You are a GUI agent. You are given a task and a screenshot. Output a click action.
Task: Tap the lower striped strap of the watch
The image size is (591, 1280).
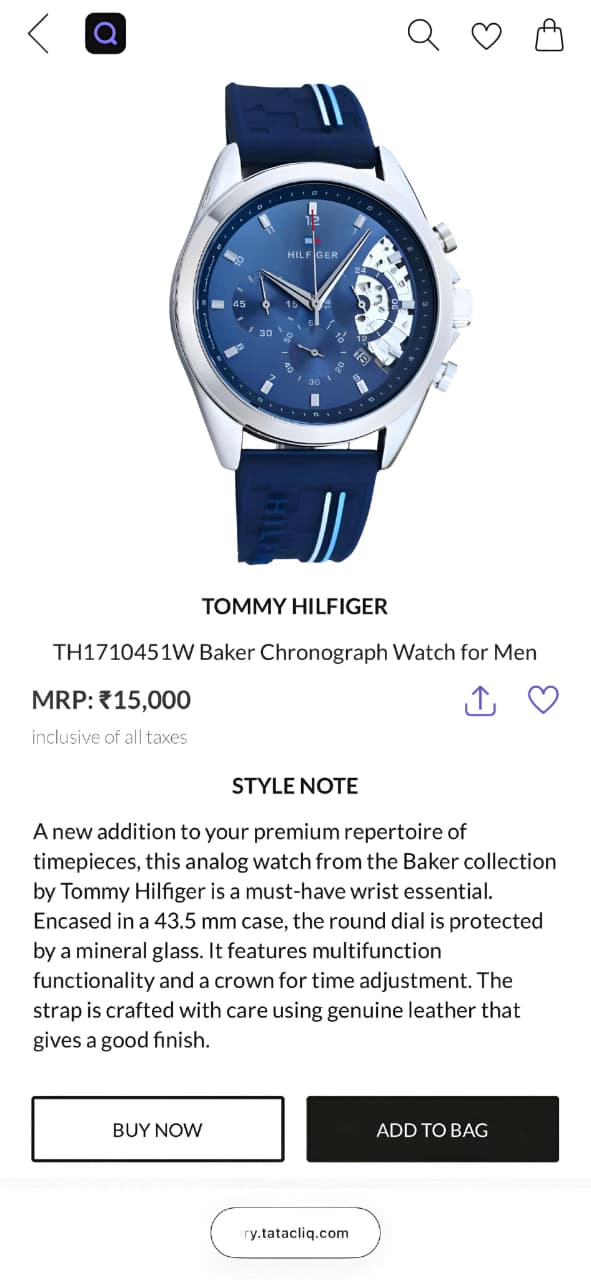(x=308, y=506)
